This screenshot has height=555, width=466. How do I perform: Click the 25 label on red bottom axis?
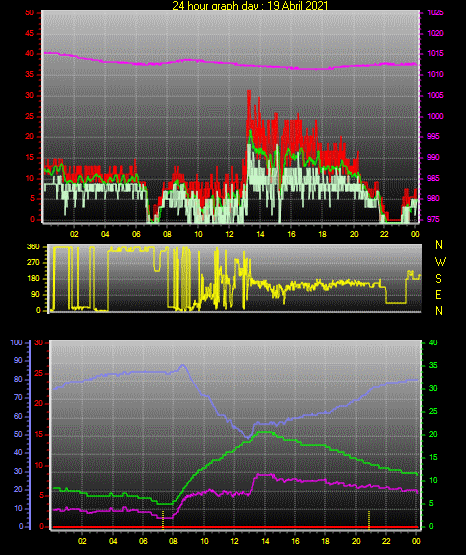[39, 373]
